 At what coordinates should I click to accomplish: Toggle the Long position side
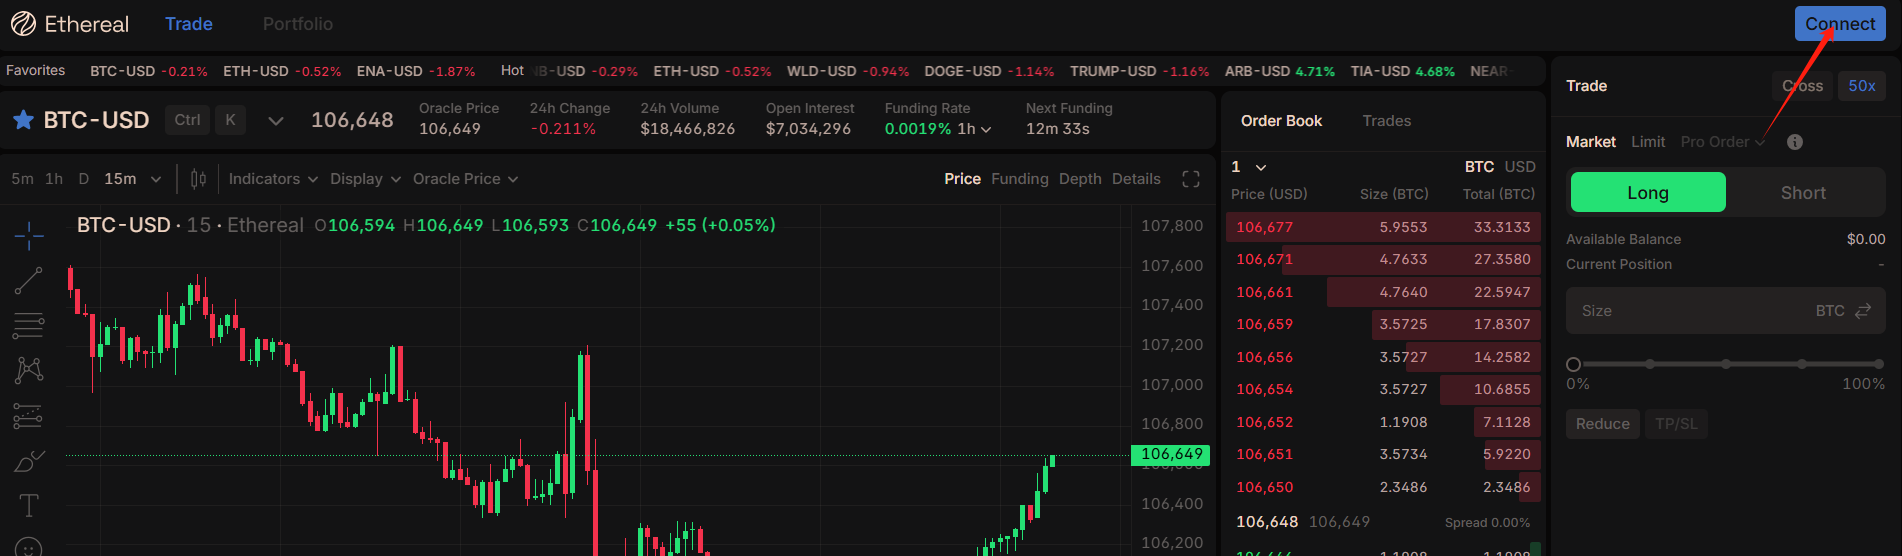[x=1647, y=192]
